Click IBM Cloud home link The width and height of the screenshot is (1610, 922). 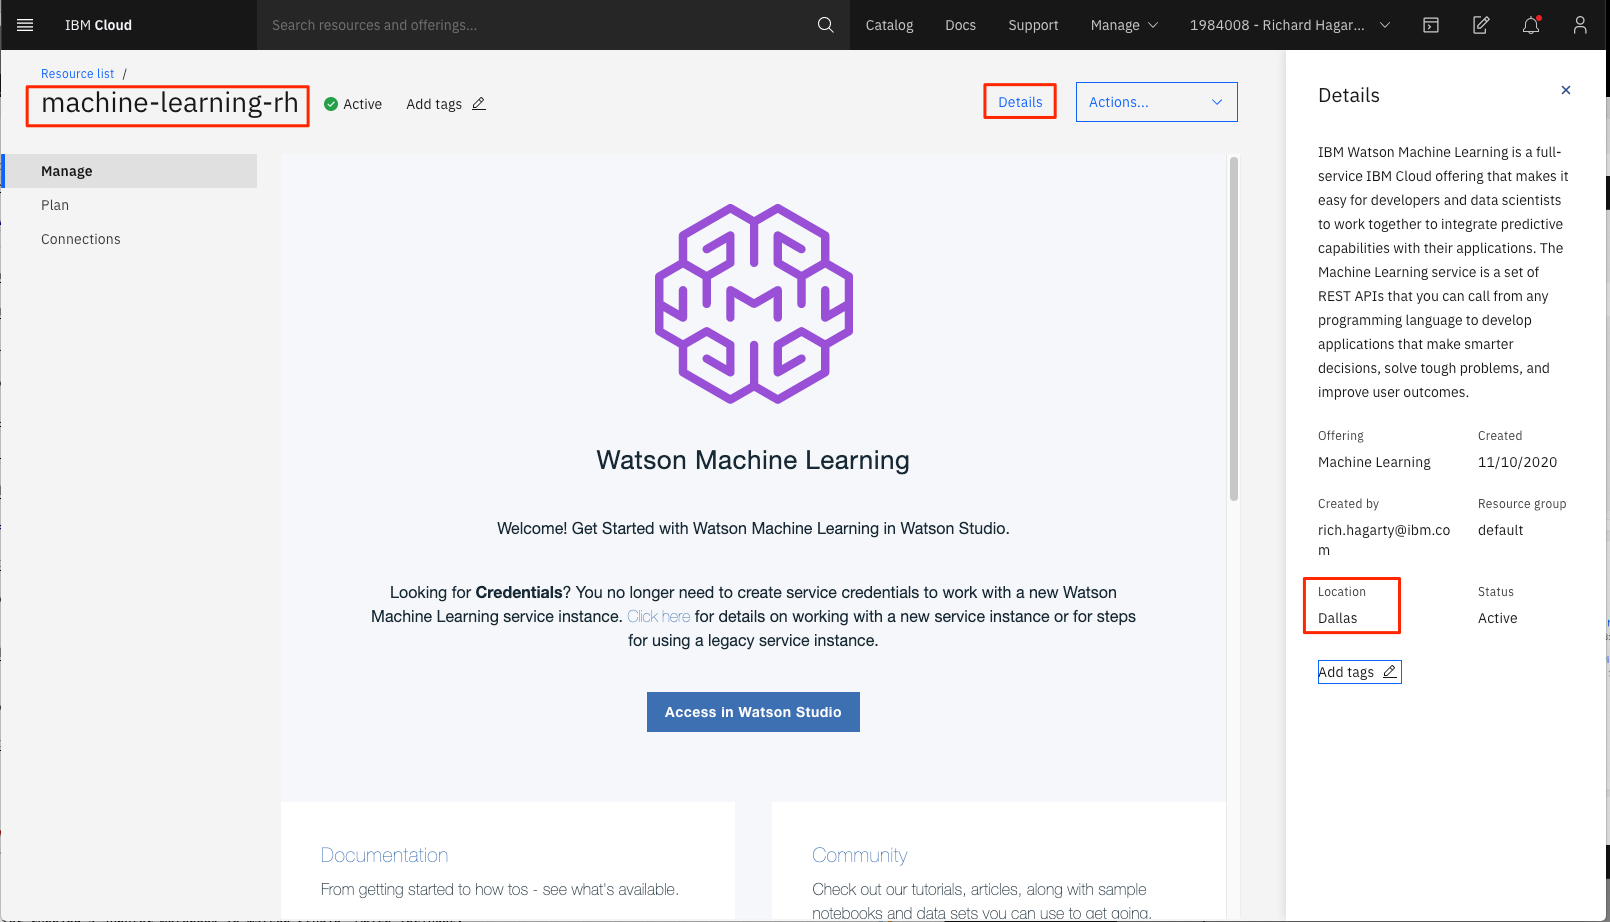tap(98, 25)
